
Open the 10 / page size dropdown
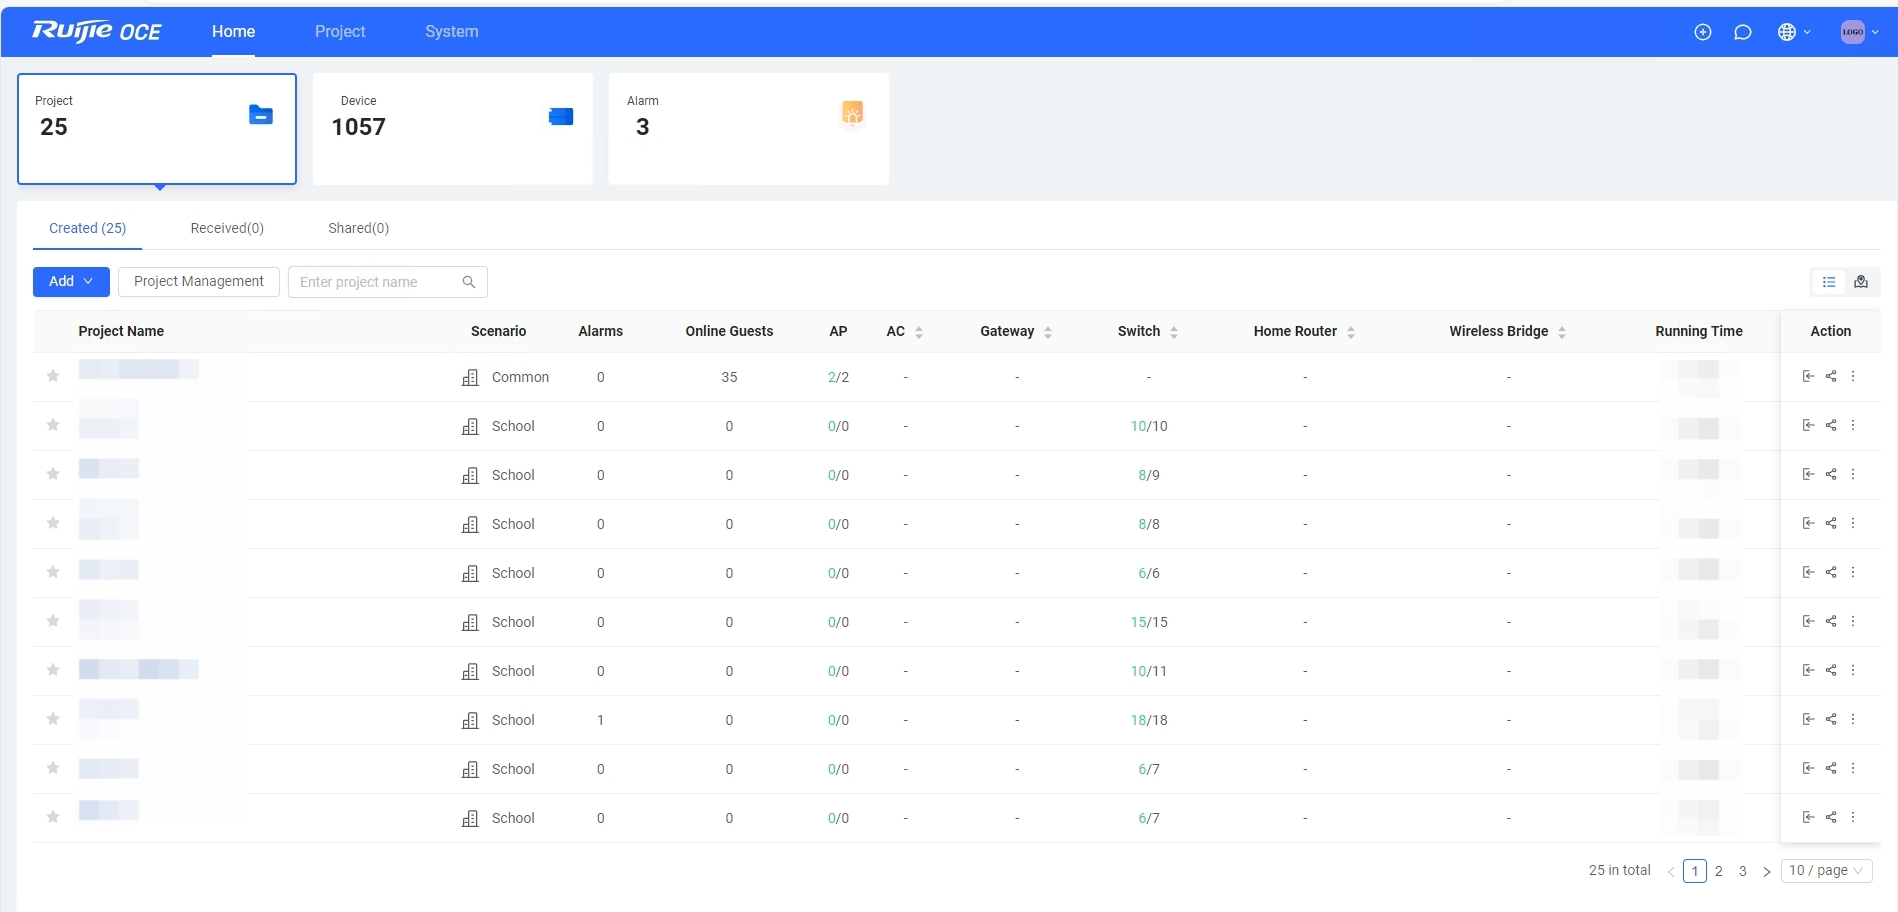pos(1827,871)
